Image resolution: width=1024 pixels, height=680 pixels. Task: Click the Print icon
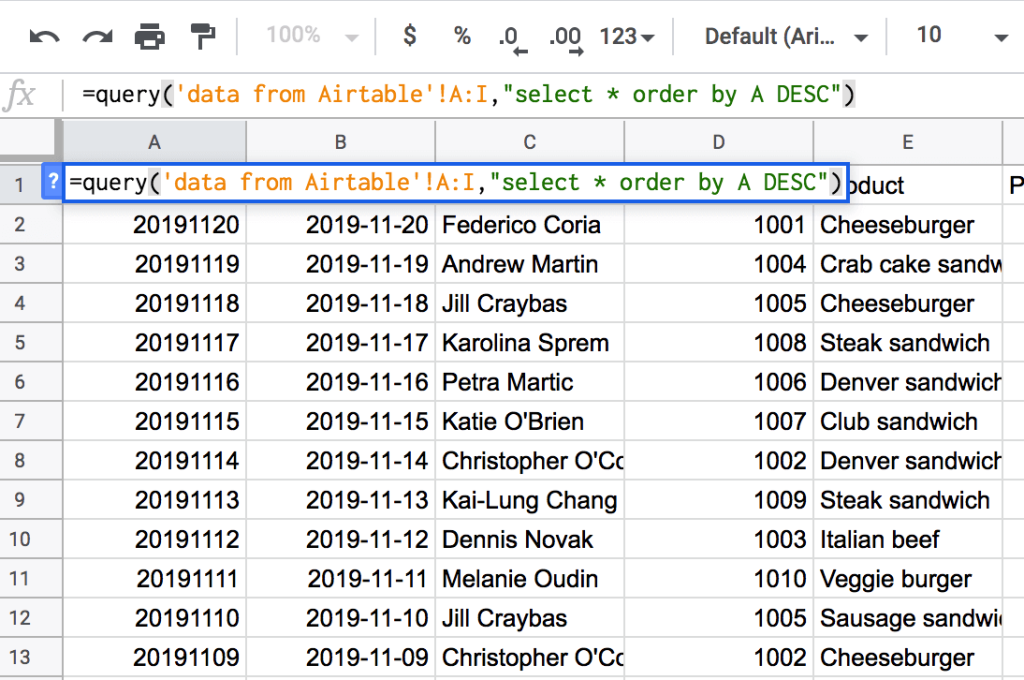150,37
